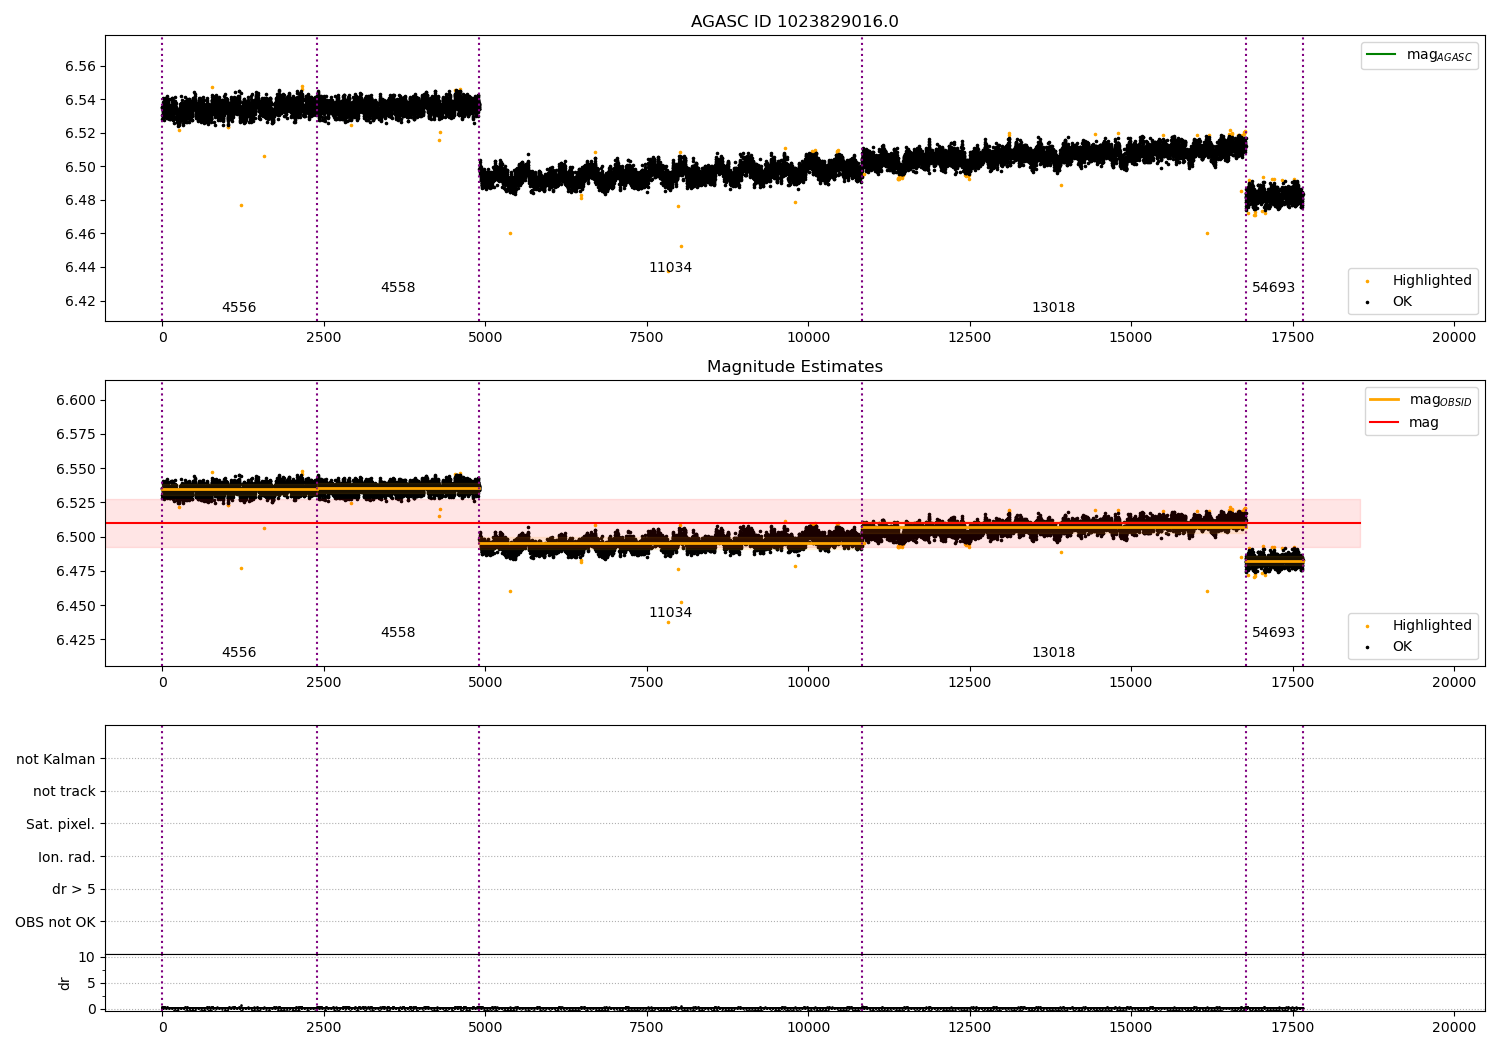Screen dimensions: 1500x1050
Task: Click the 12500 x-tick under the bottom plot
Action: click(x=969, y=1028)
